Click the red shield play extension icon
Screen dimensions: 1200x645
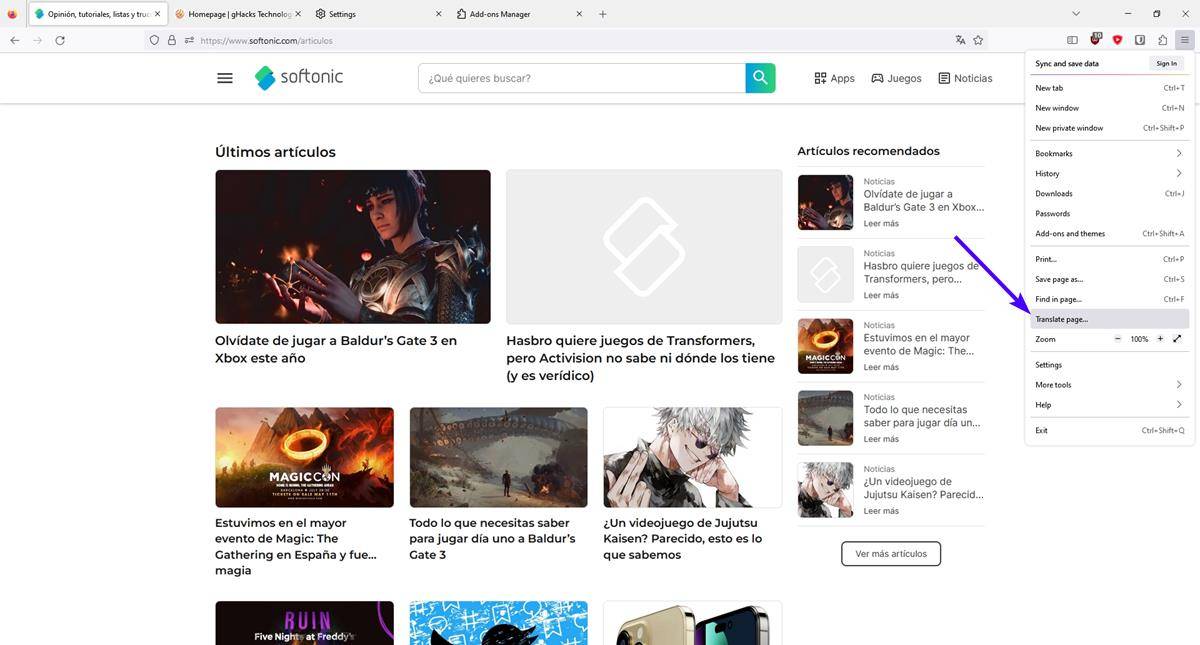click(x=1117, y=40)
